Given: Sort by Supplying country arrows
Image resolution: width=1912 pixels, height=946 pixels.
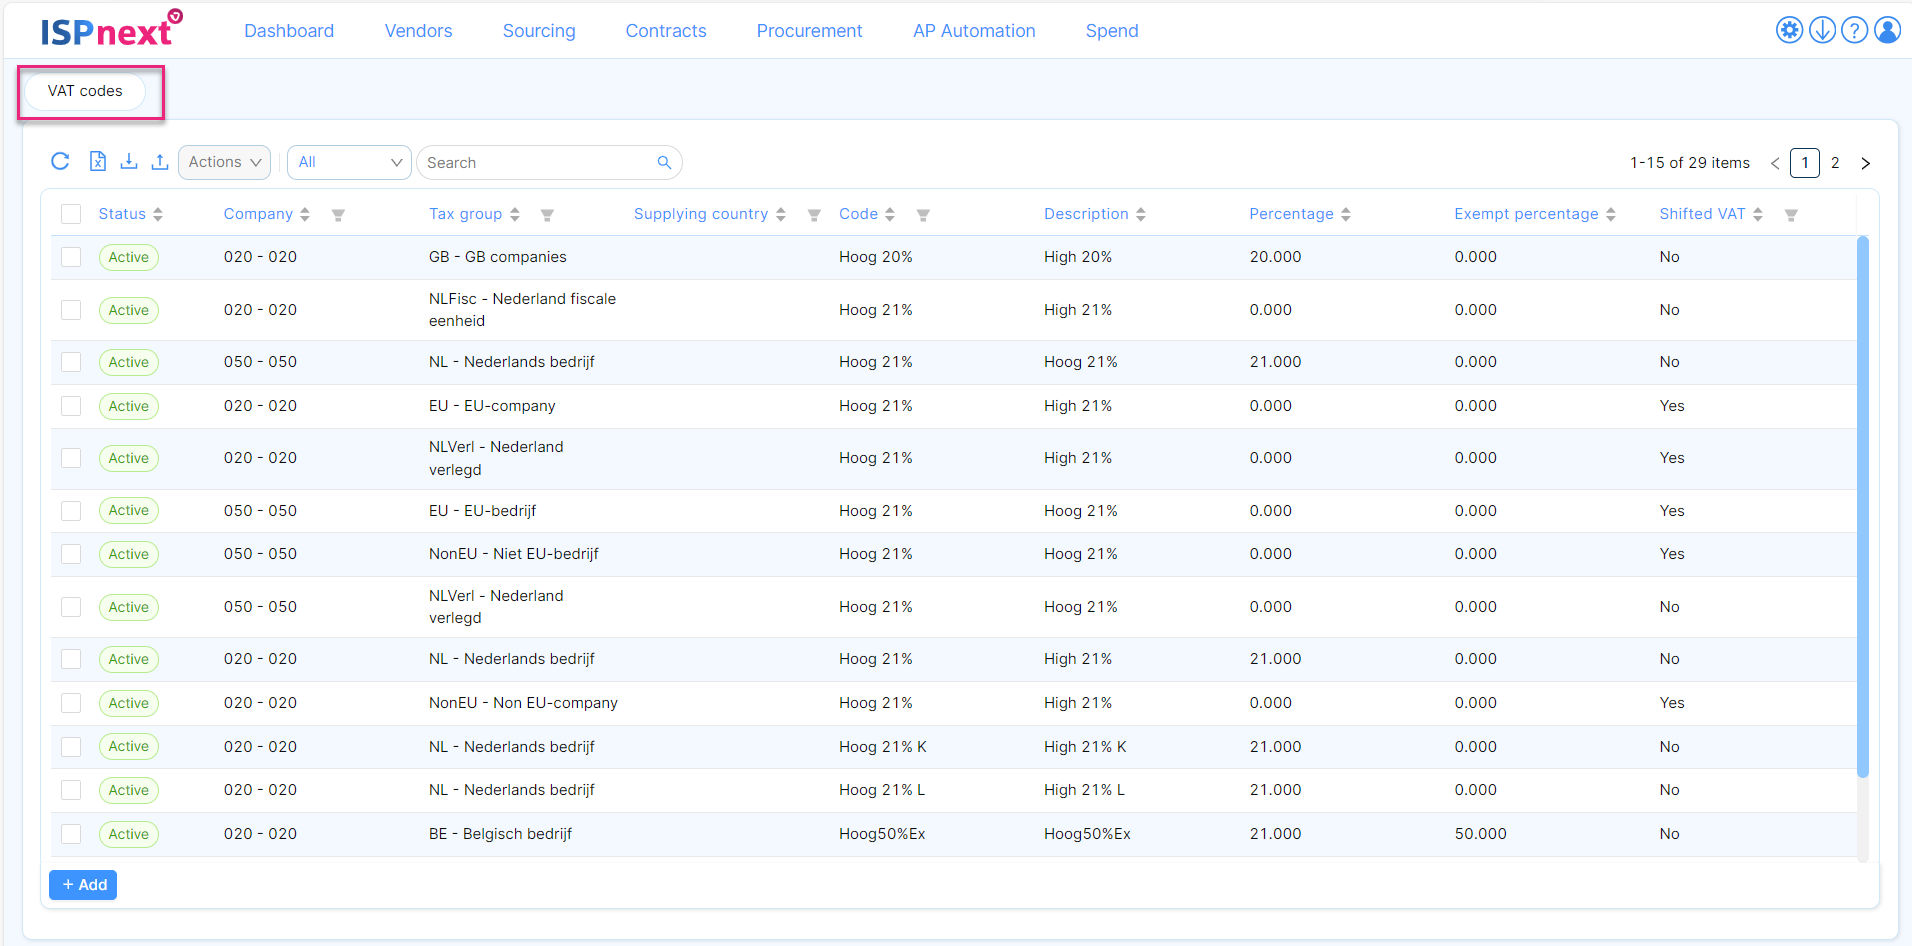Looking at the screenshot, I should click(781, 215).
